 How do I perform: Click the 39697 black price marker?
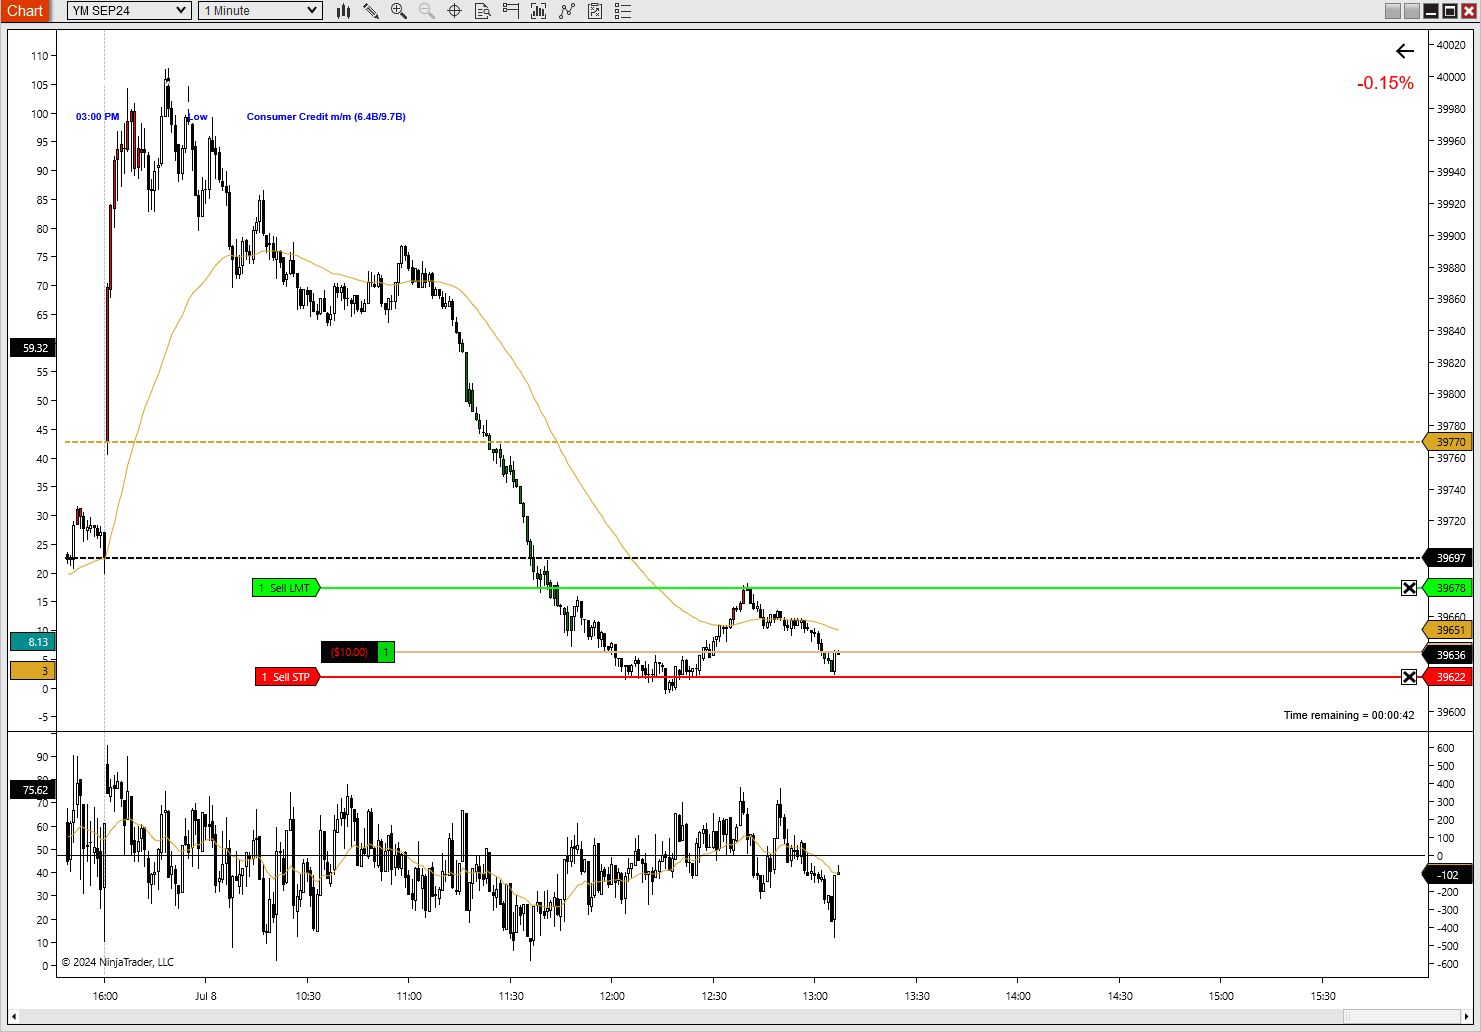[1449, 558]
